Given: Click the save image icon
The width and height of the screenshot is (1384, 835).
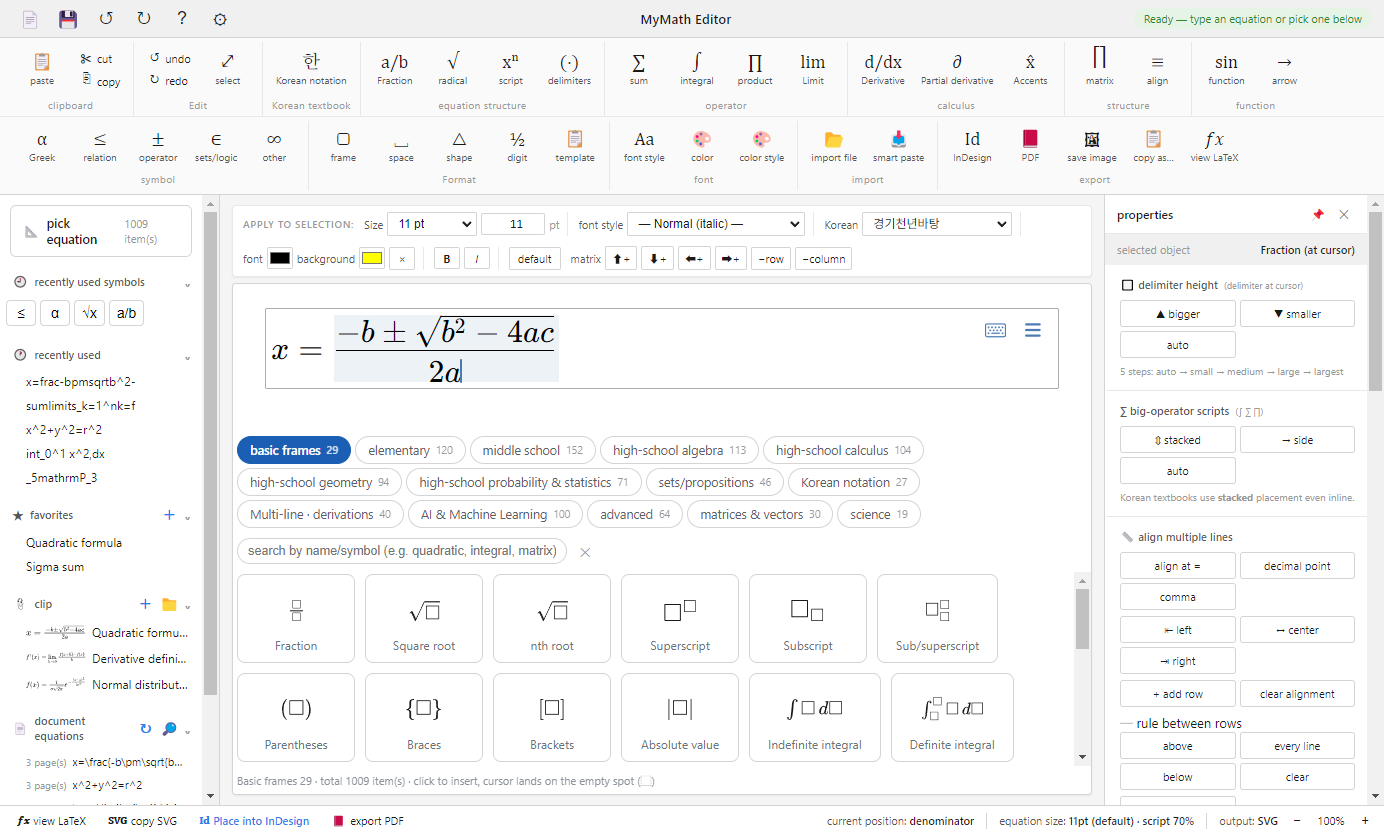Looking at the screenshot, I should click(1092, 146).
